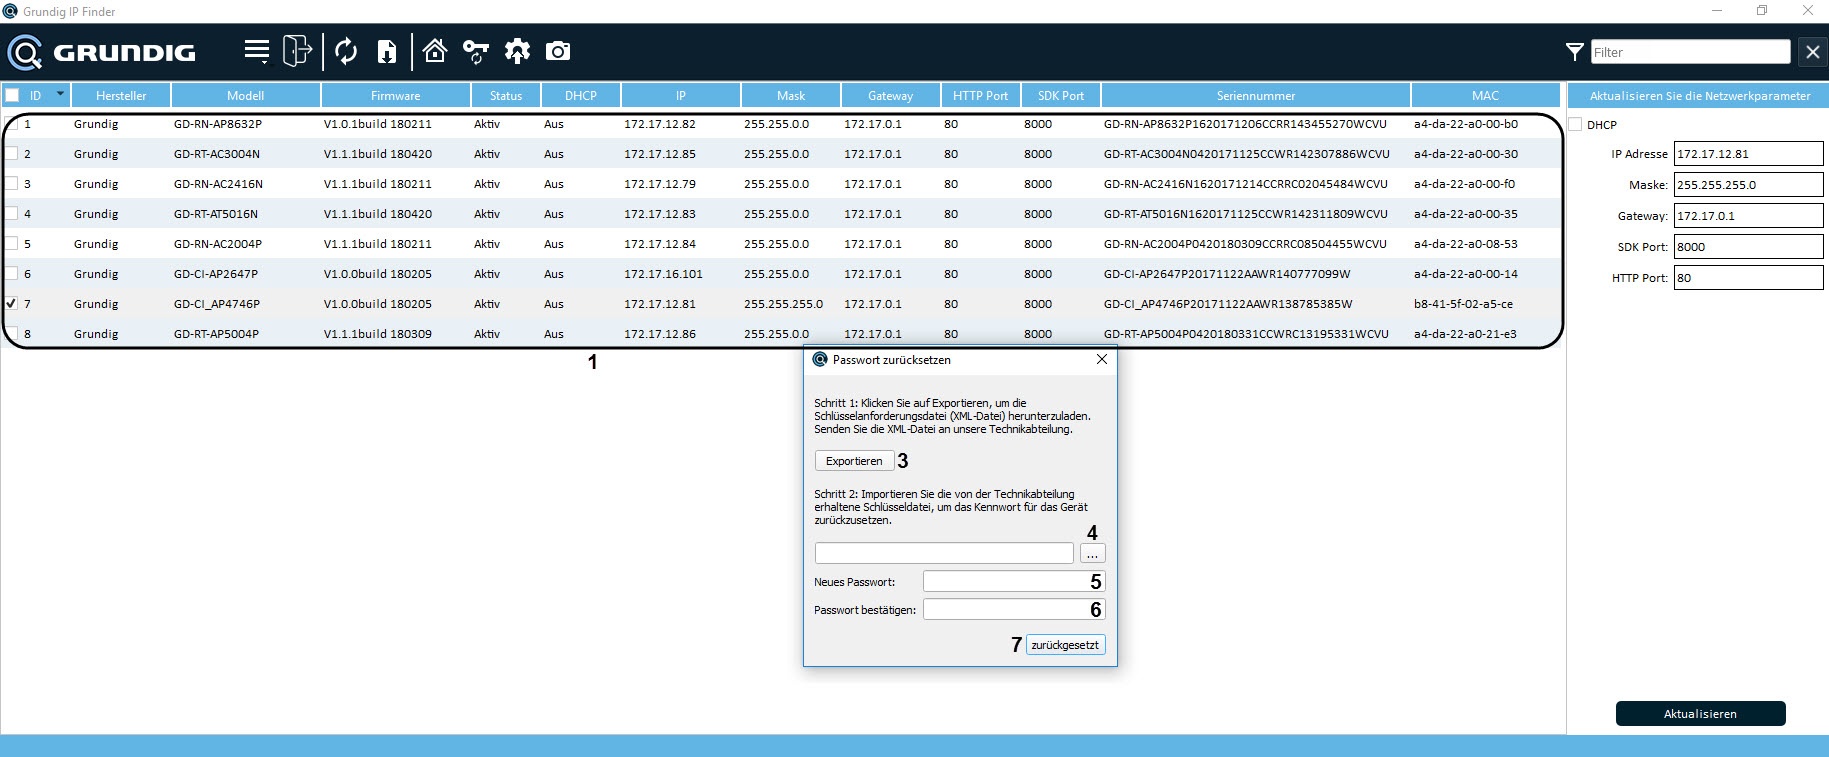The height and width of the screenshot is (757, 1829).
Task: Click the exit door icon
Action: tap(297, 51)
